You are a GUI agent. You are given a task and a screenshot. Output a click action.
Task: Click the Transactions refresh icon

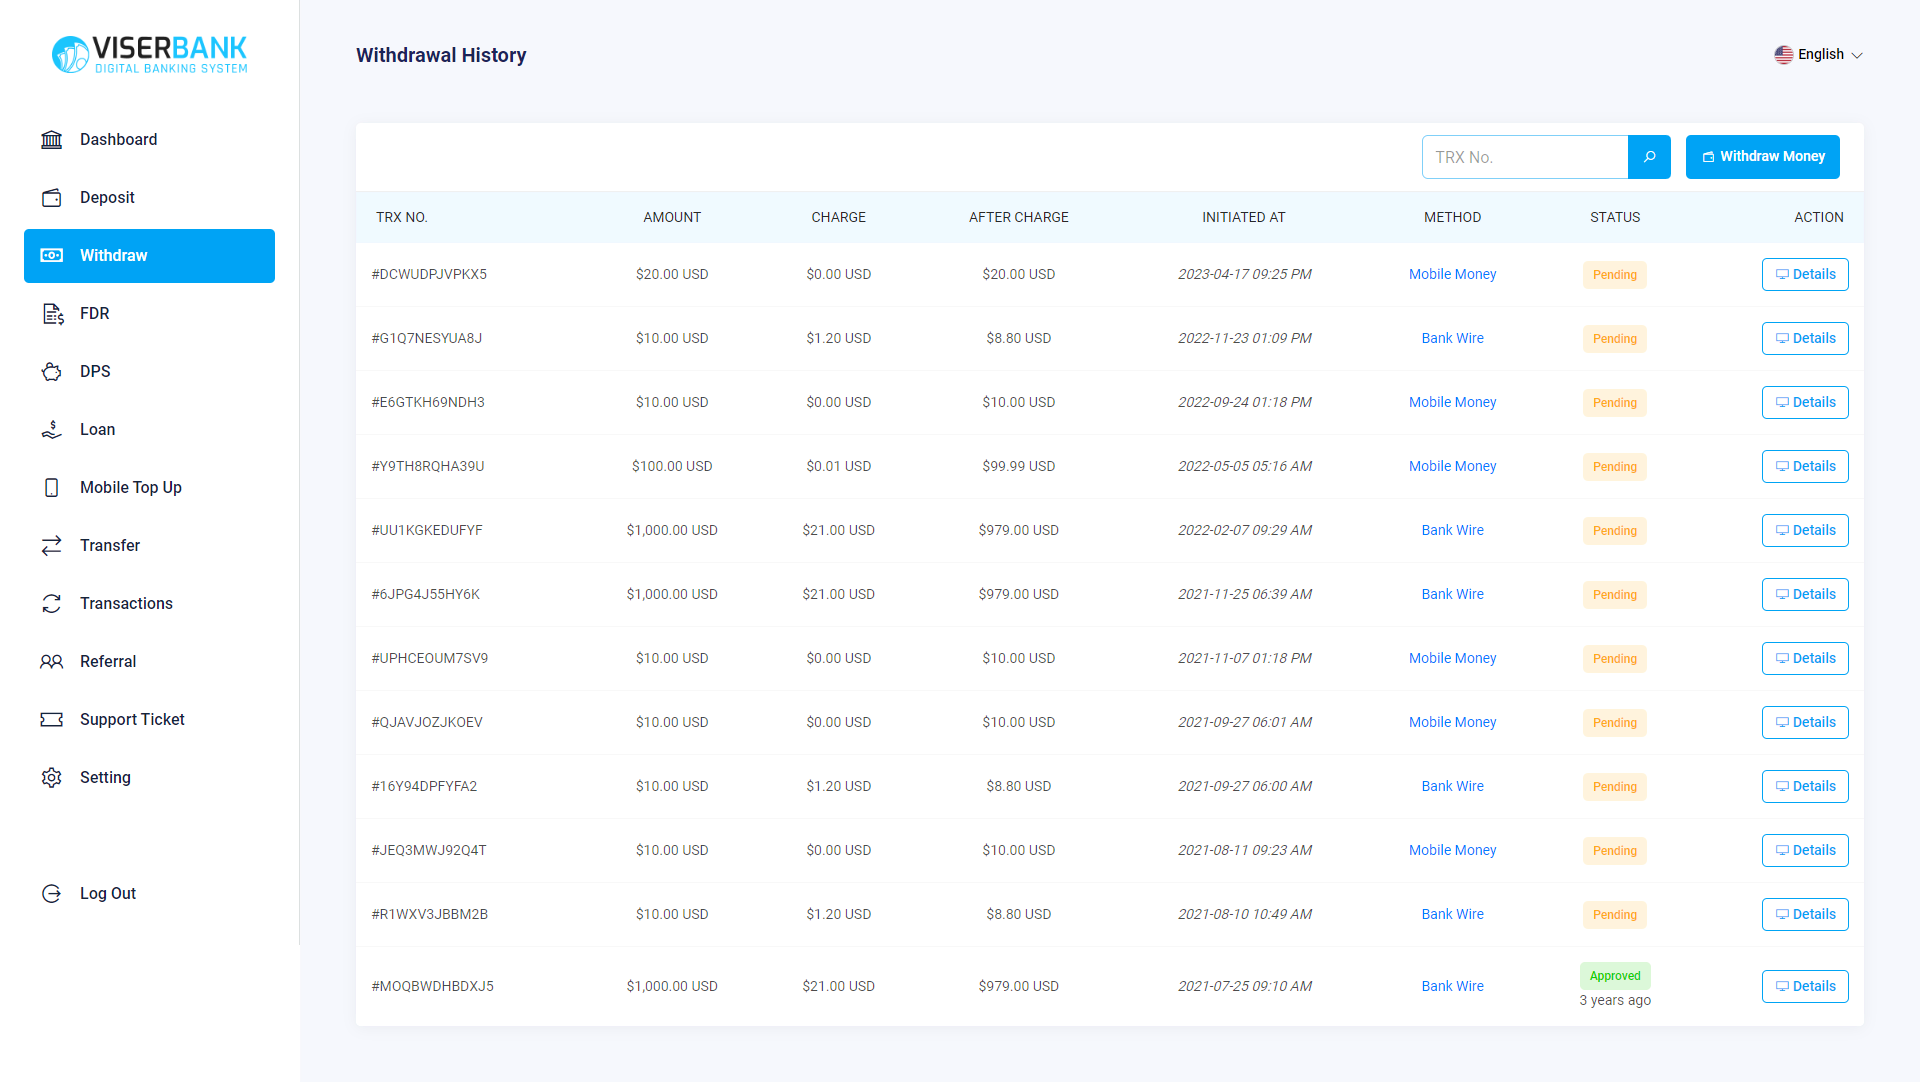pyautogui.click(x=52, y=604)
